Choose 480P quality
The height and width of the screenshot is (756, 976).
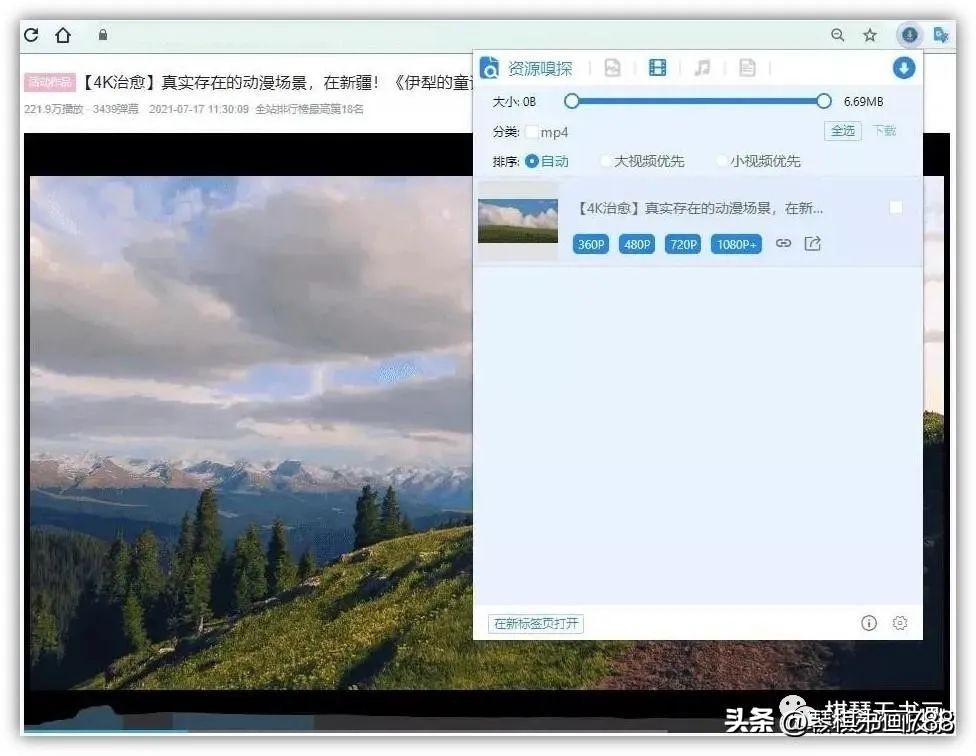tap(637, 245)
